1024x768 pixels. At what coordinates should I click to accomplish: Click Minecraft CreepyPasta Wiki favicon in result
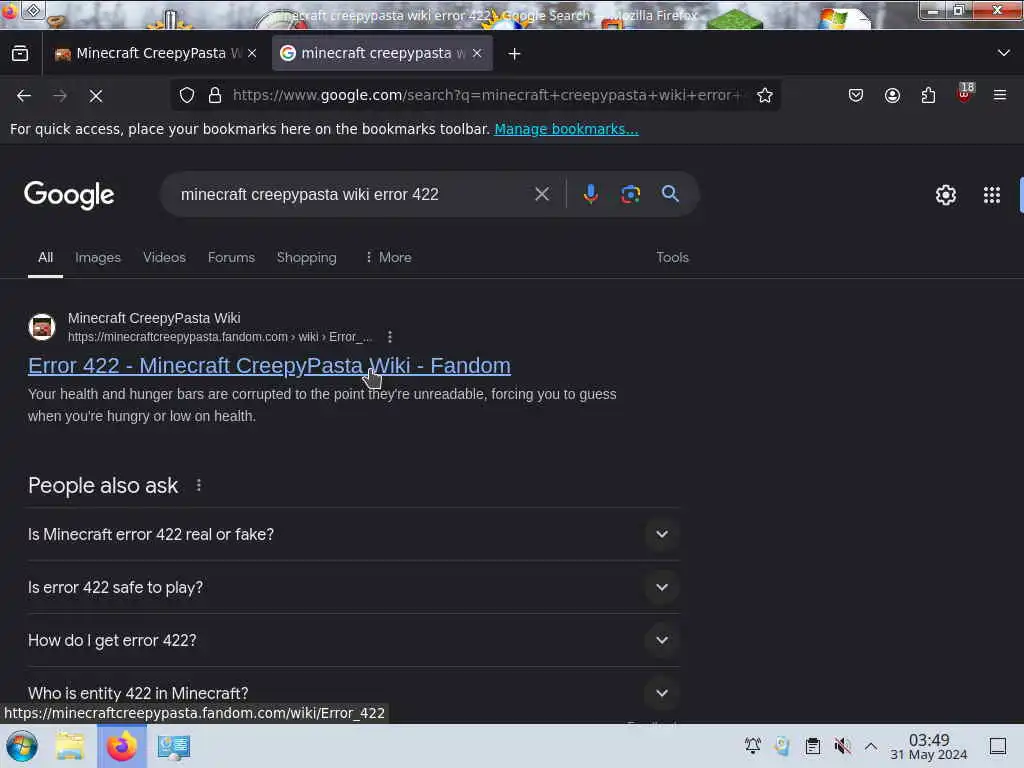click(42, 327)
